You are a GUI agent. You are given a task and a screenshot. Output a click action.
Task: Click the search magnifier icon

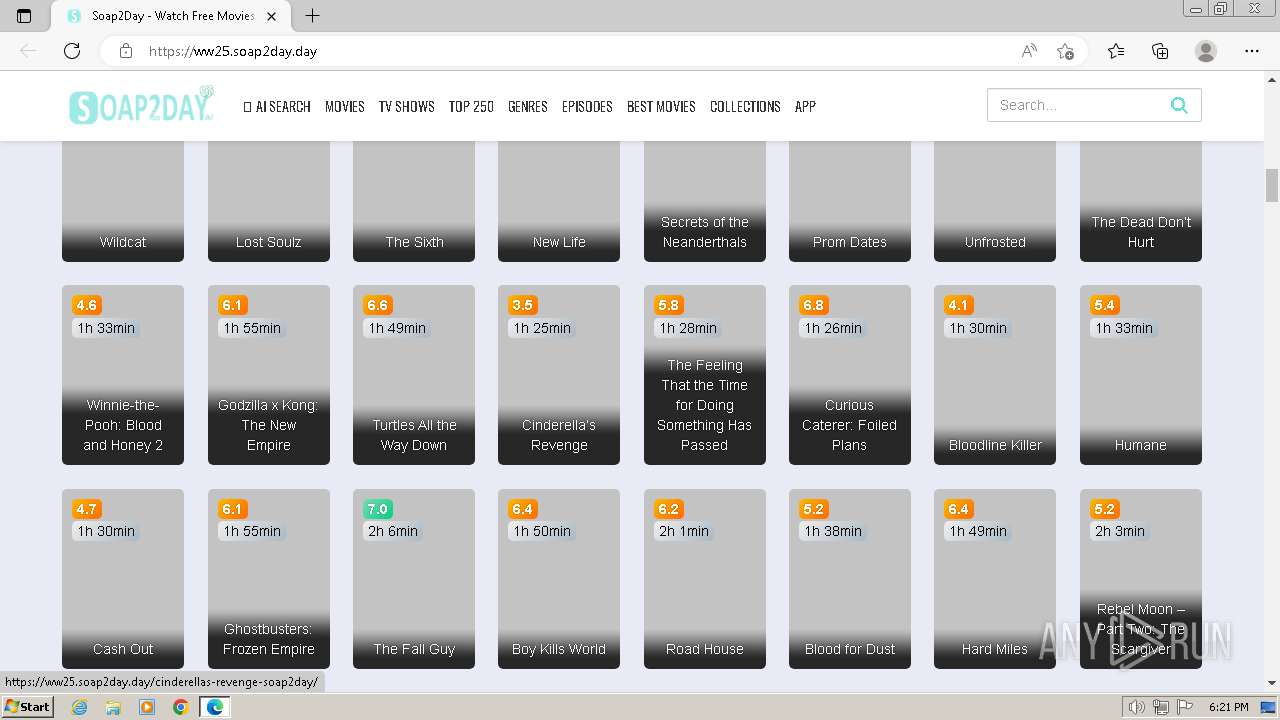coord(1179,105)
